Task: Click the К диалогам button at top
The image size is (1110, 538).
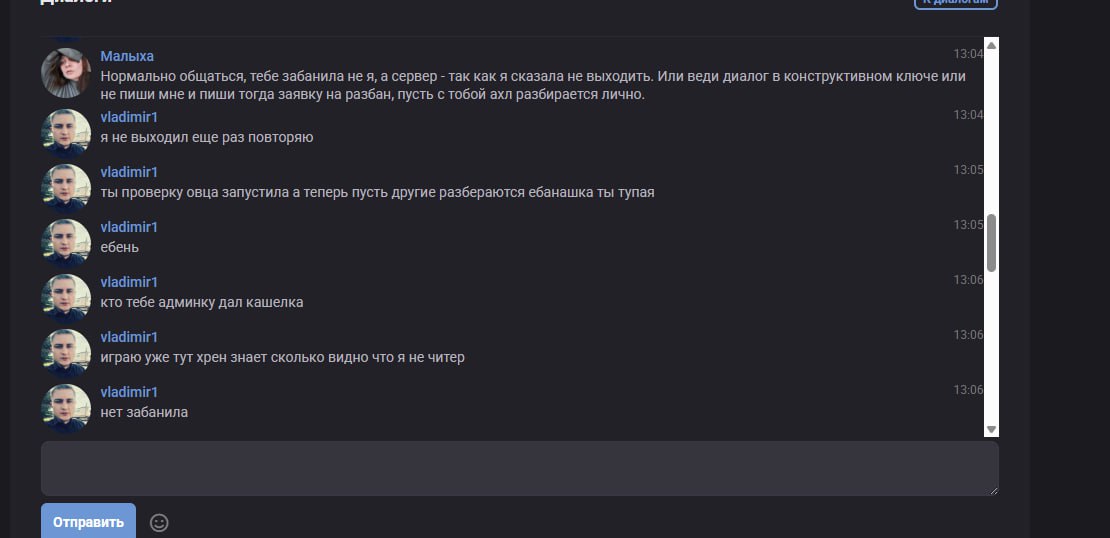Action: coord(956,3)
